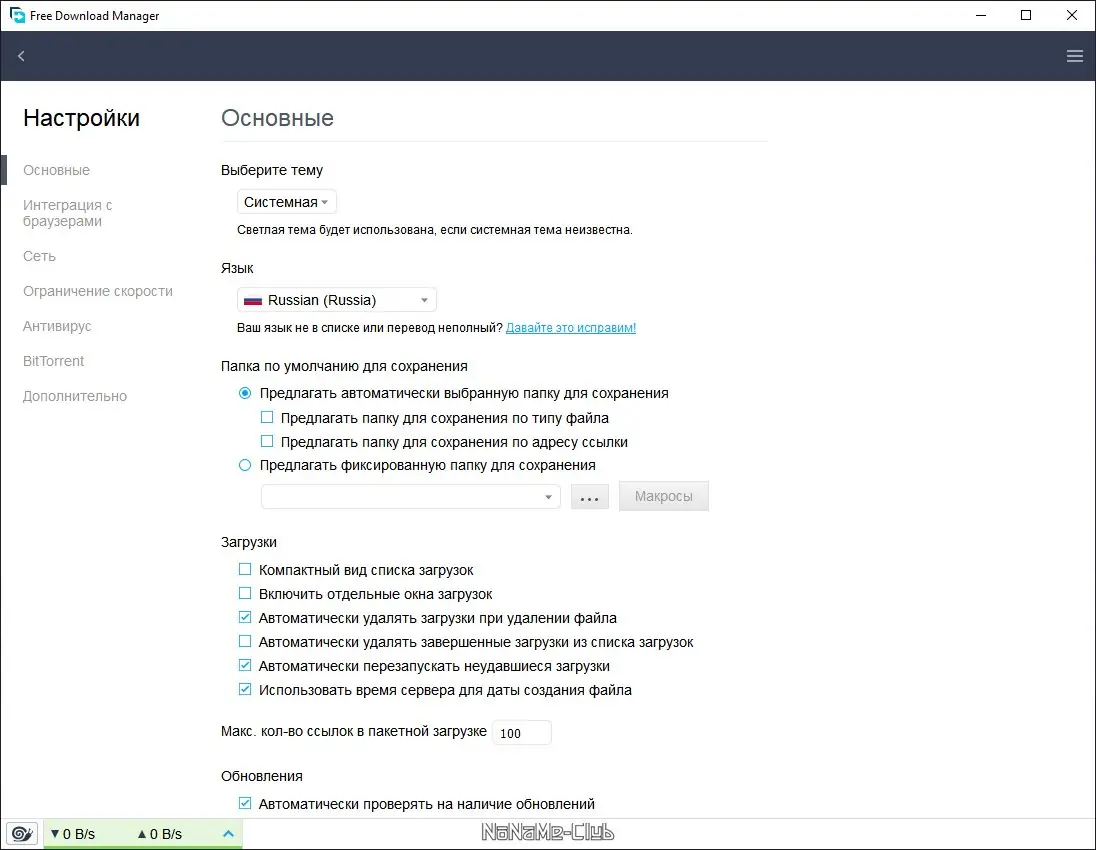Open the fixed save folder path dropdown
The width and height of the screenshot is (1096, 850).
[410, 497]
